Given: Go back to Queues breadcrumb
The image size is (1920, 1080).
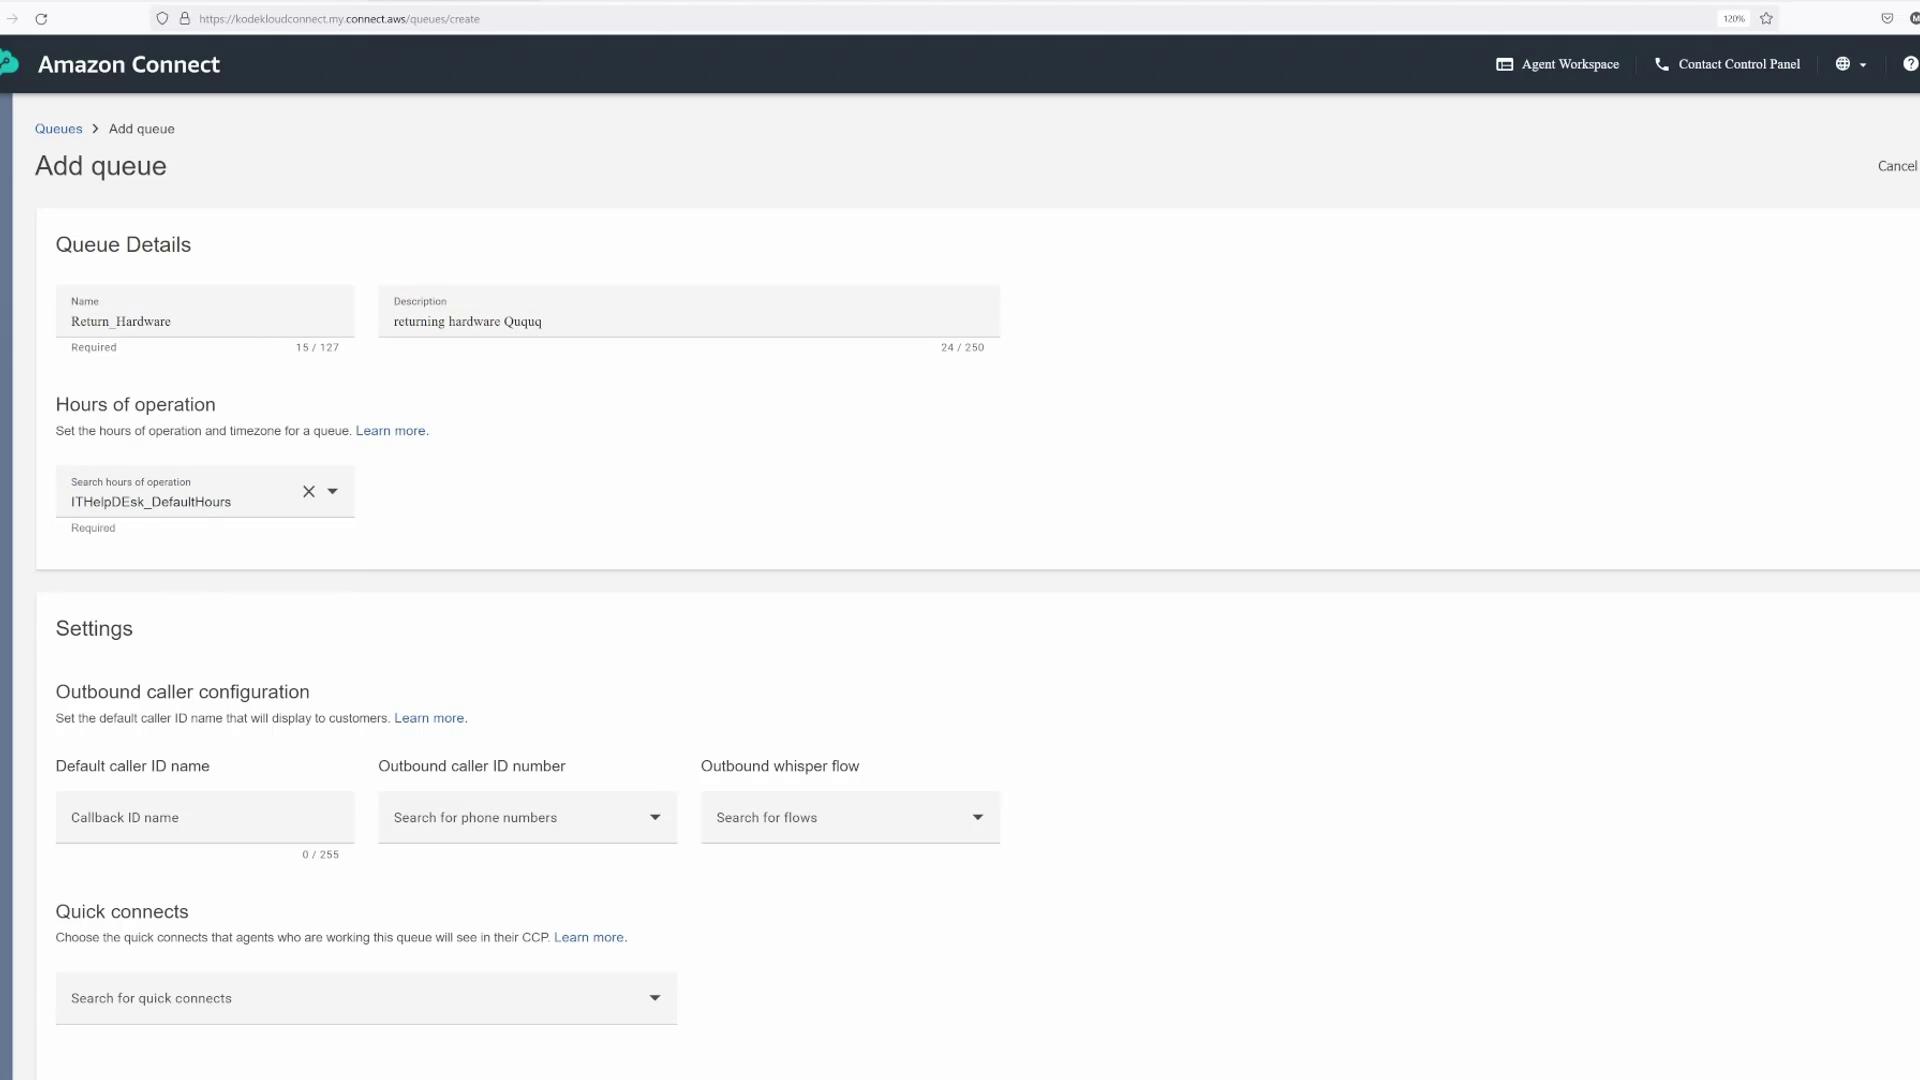Looking at the screenshot, I should [58, 129].
